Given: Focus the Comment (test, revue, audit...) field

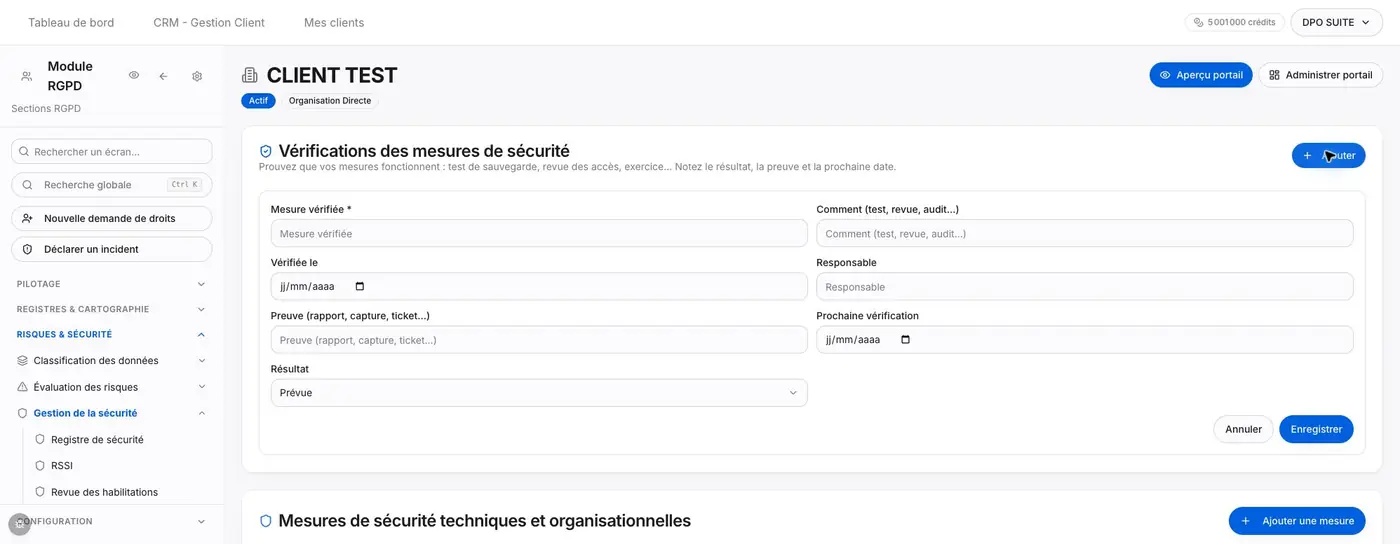Looking at the screenshot, I should (x=1085, y=233).
